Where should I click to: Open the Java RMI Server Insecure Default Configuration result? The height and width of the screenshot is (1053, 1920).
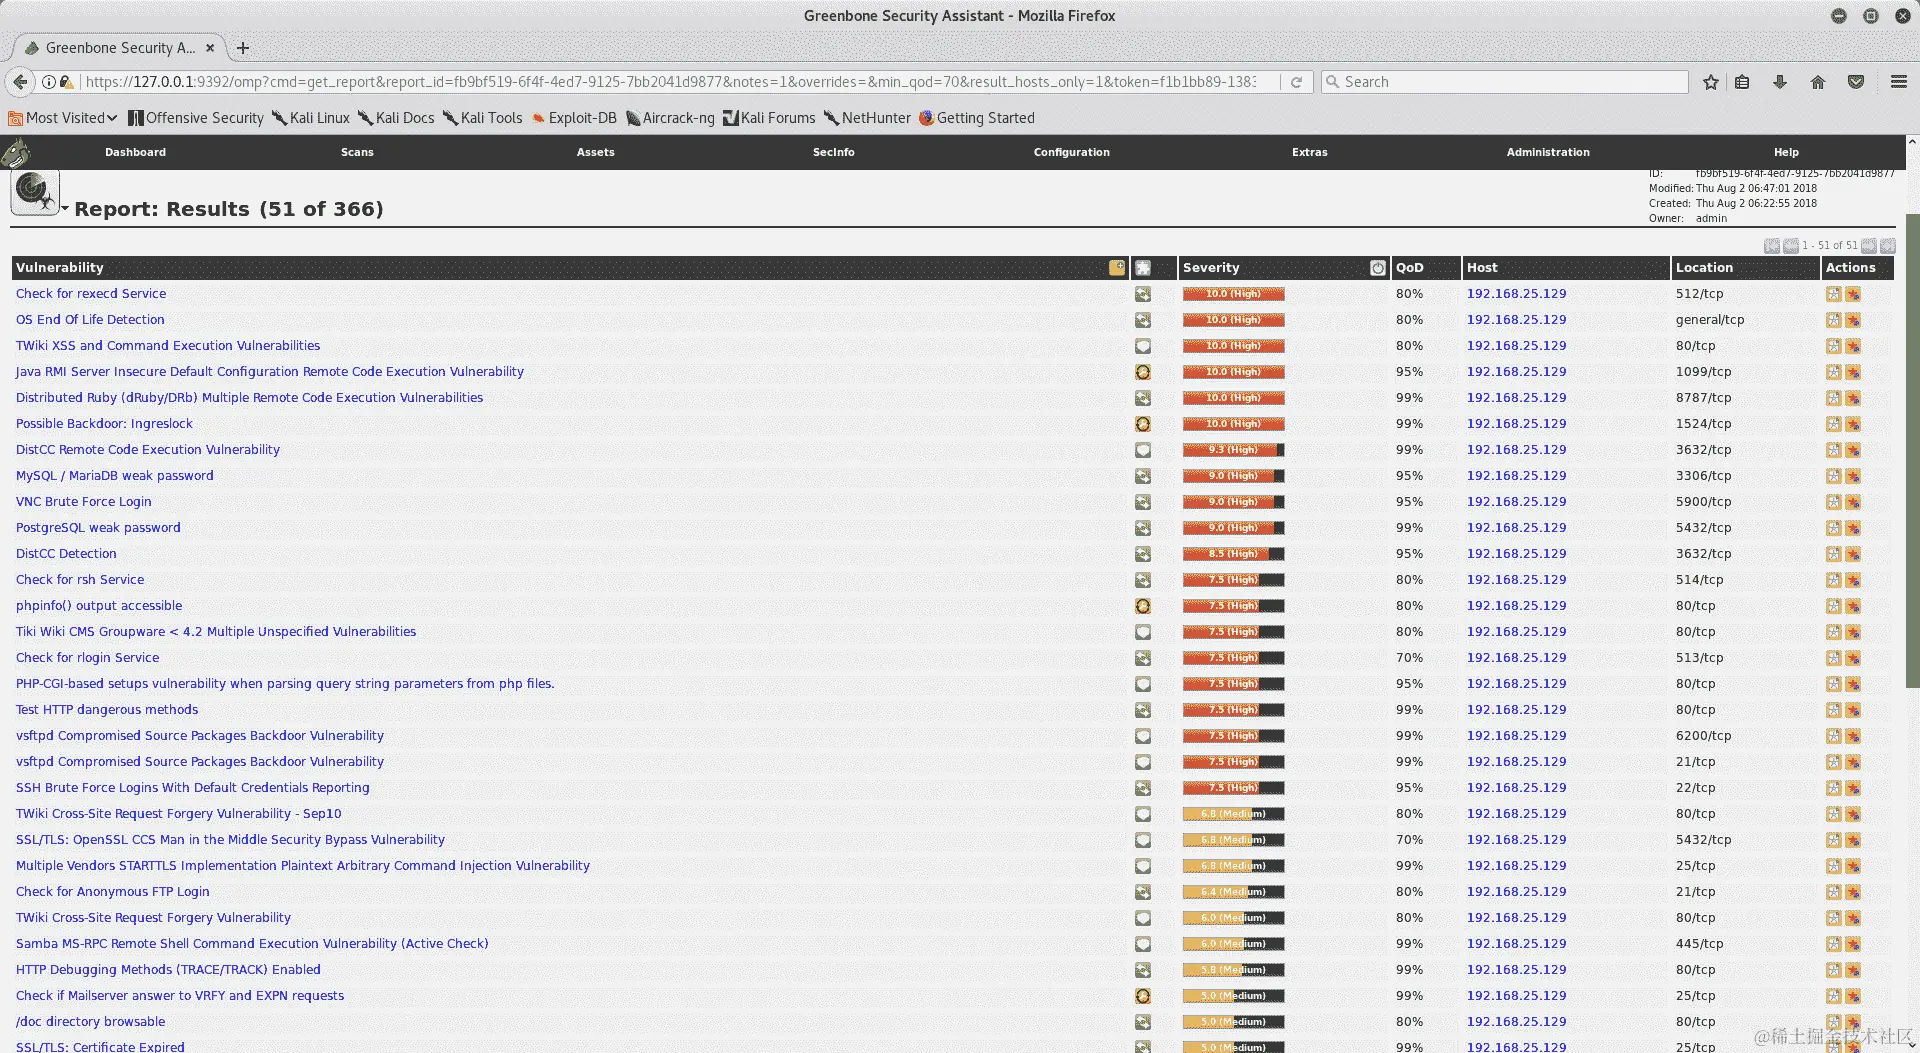(270, 372)
